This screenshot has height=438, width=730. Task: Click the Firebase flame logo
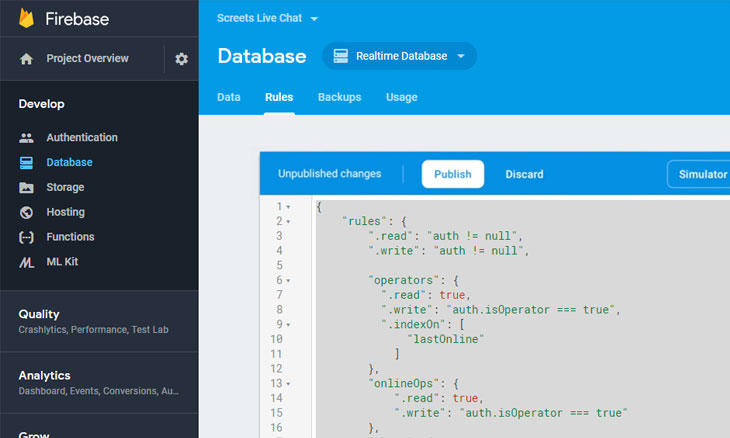pyautogui.click(x=27, y=19)
